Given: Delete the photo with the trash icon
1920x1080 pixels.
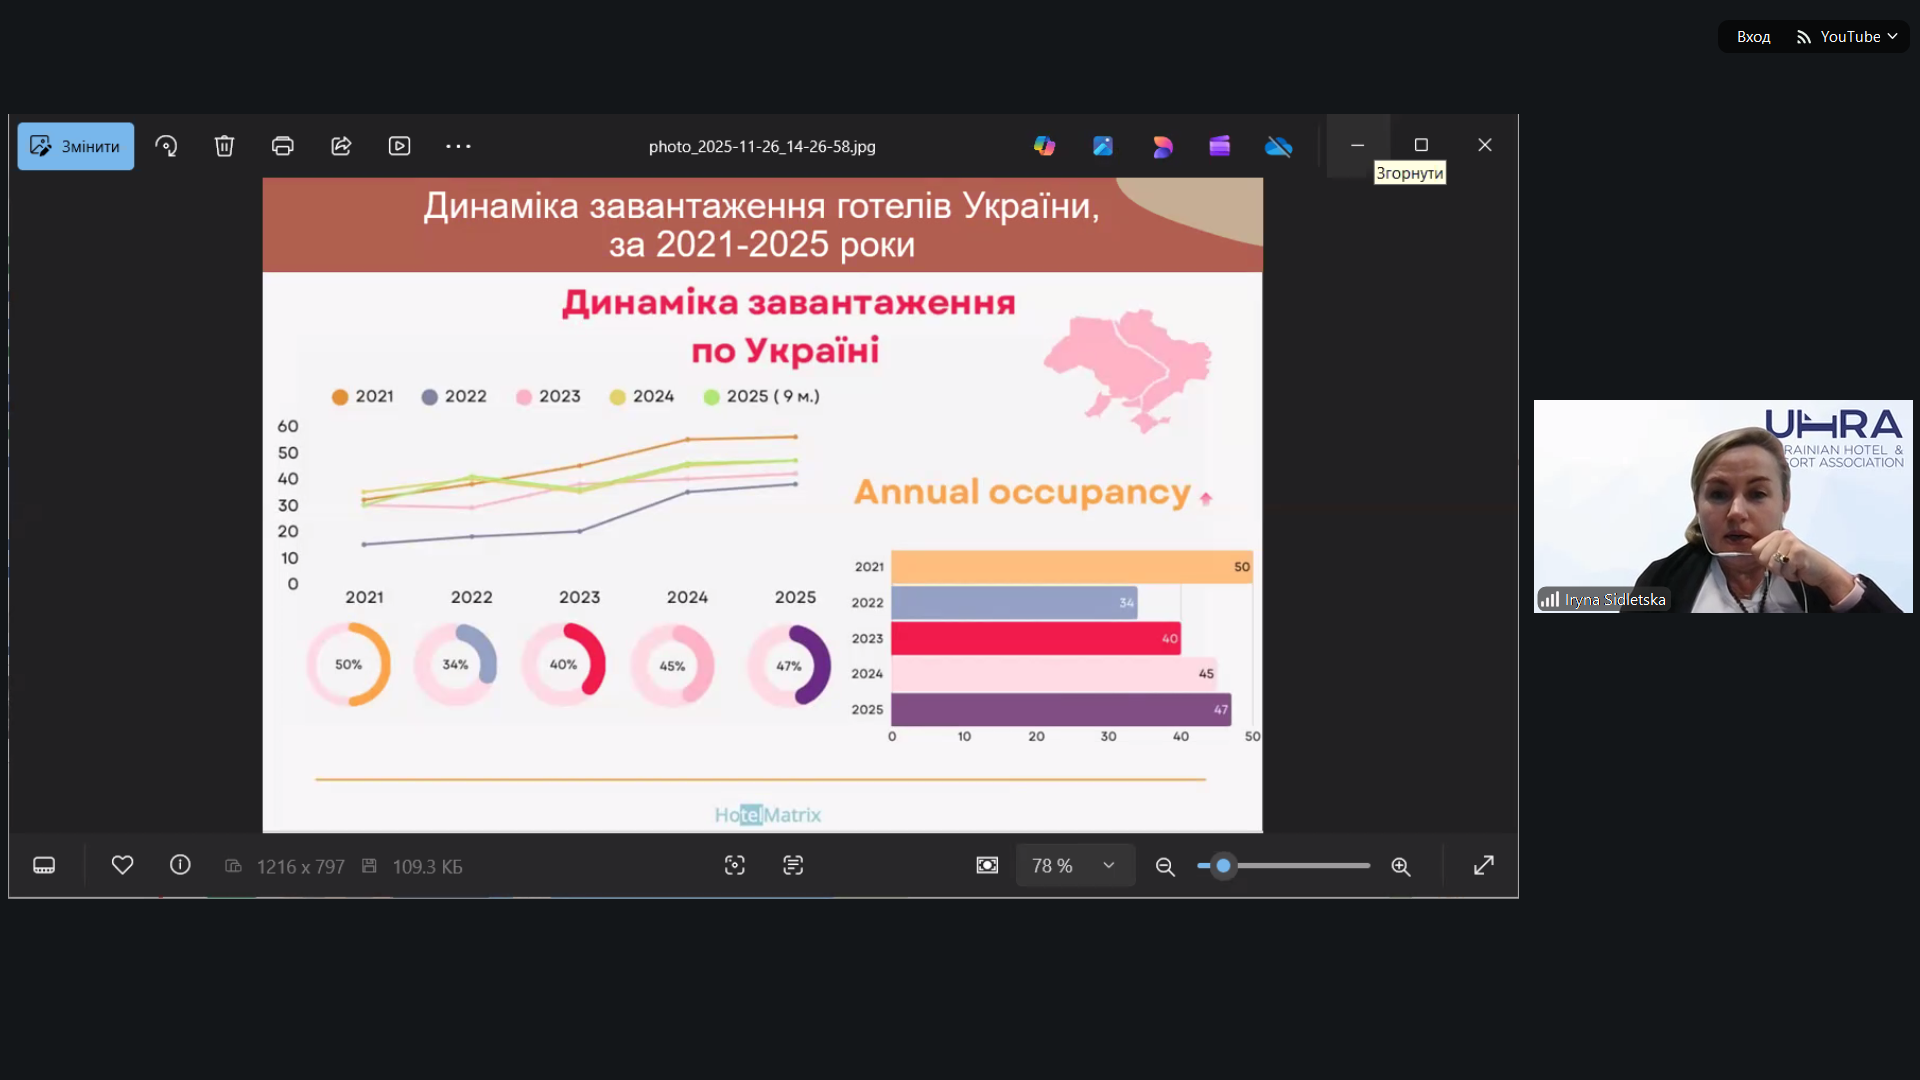Looking at the screenshot, I should [x=224, y=146].
